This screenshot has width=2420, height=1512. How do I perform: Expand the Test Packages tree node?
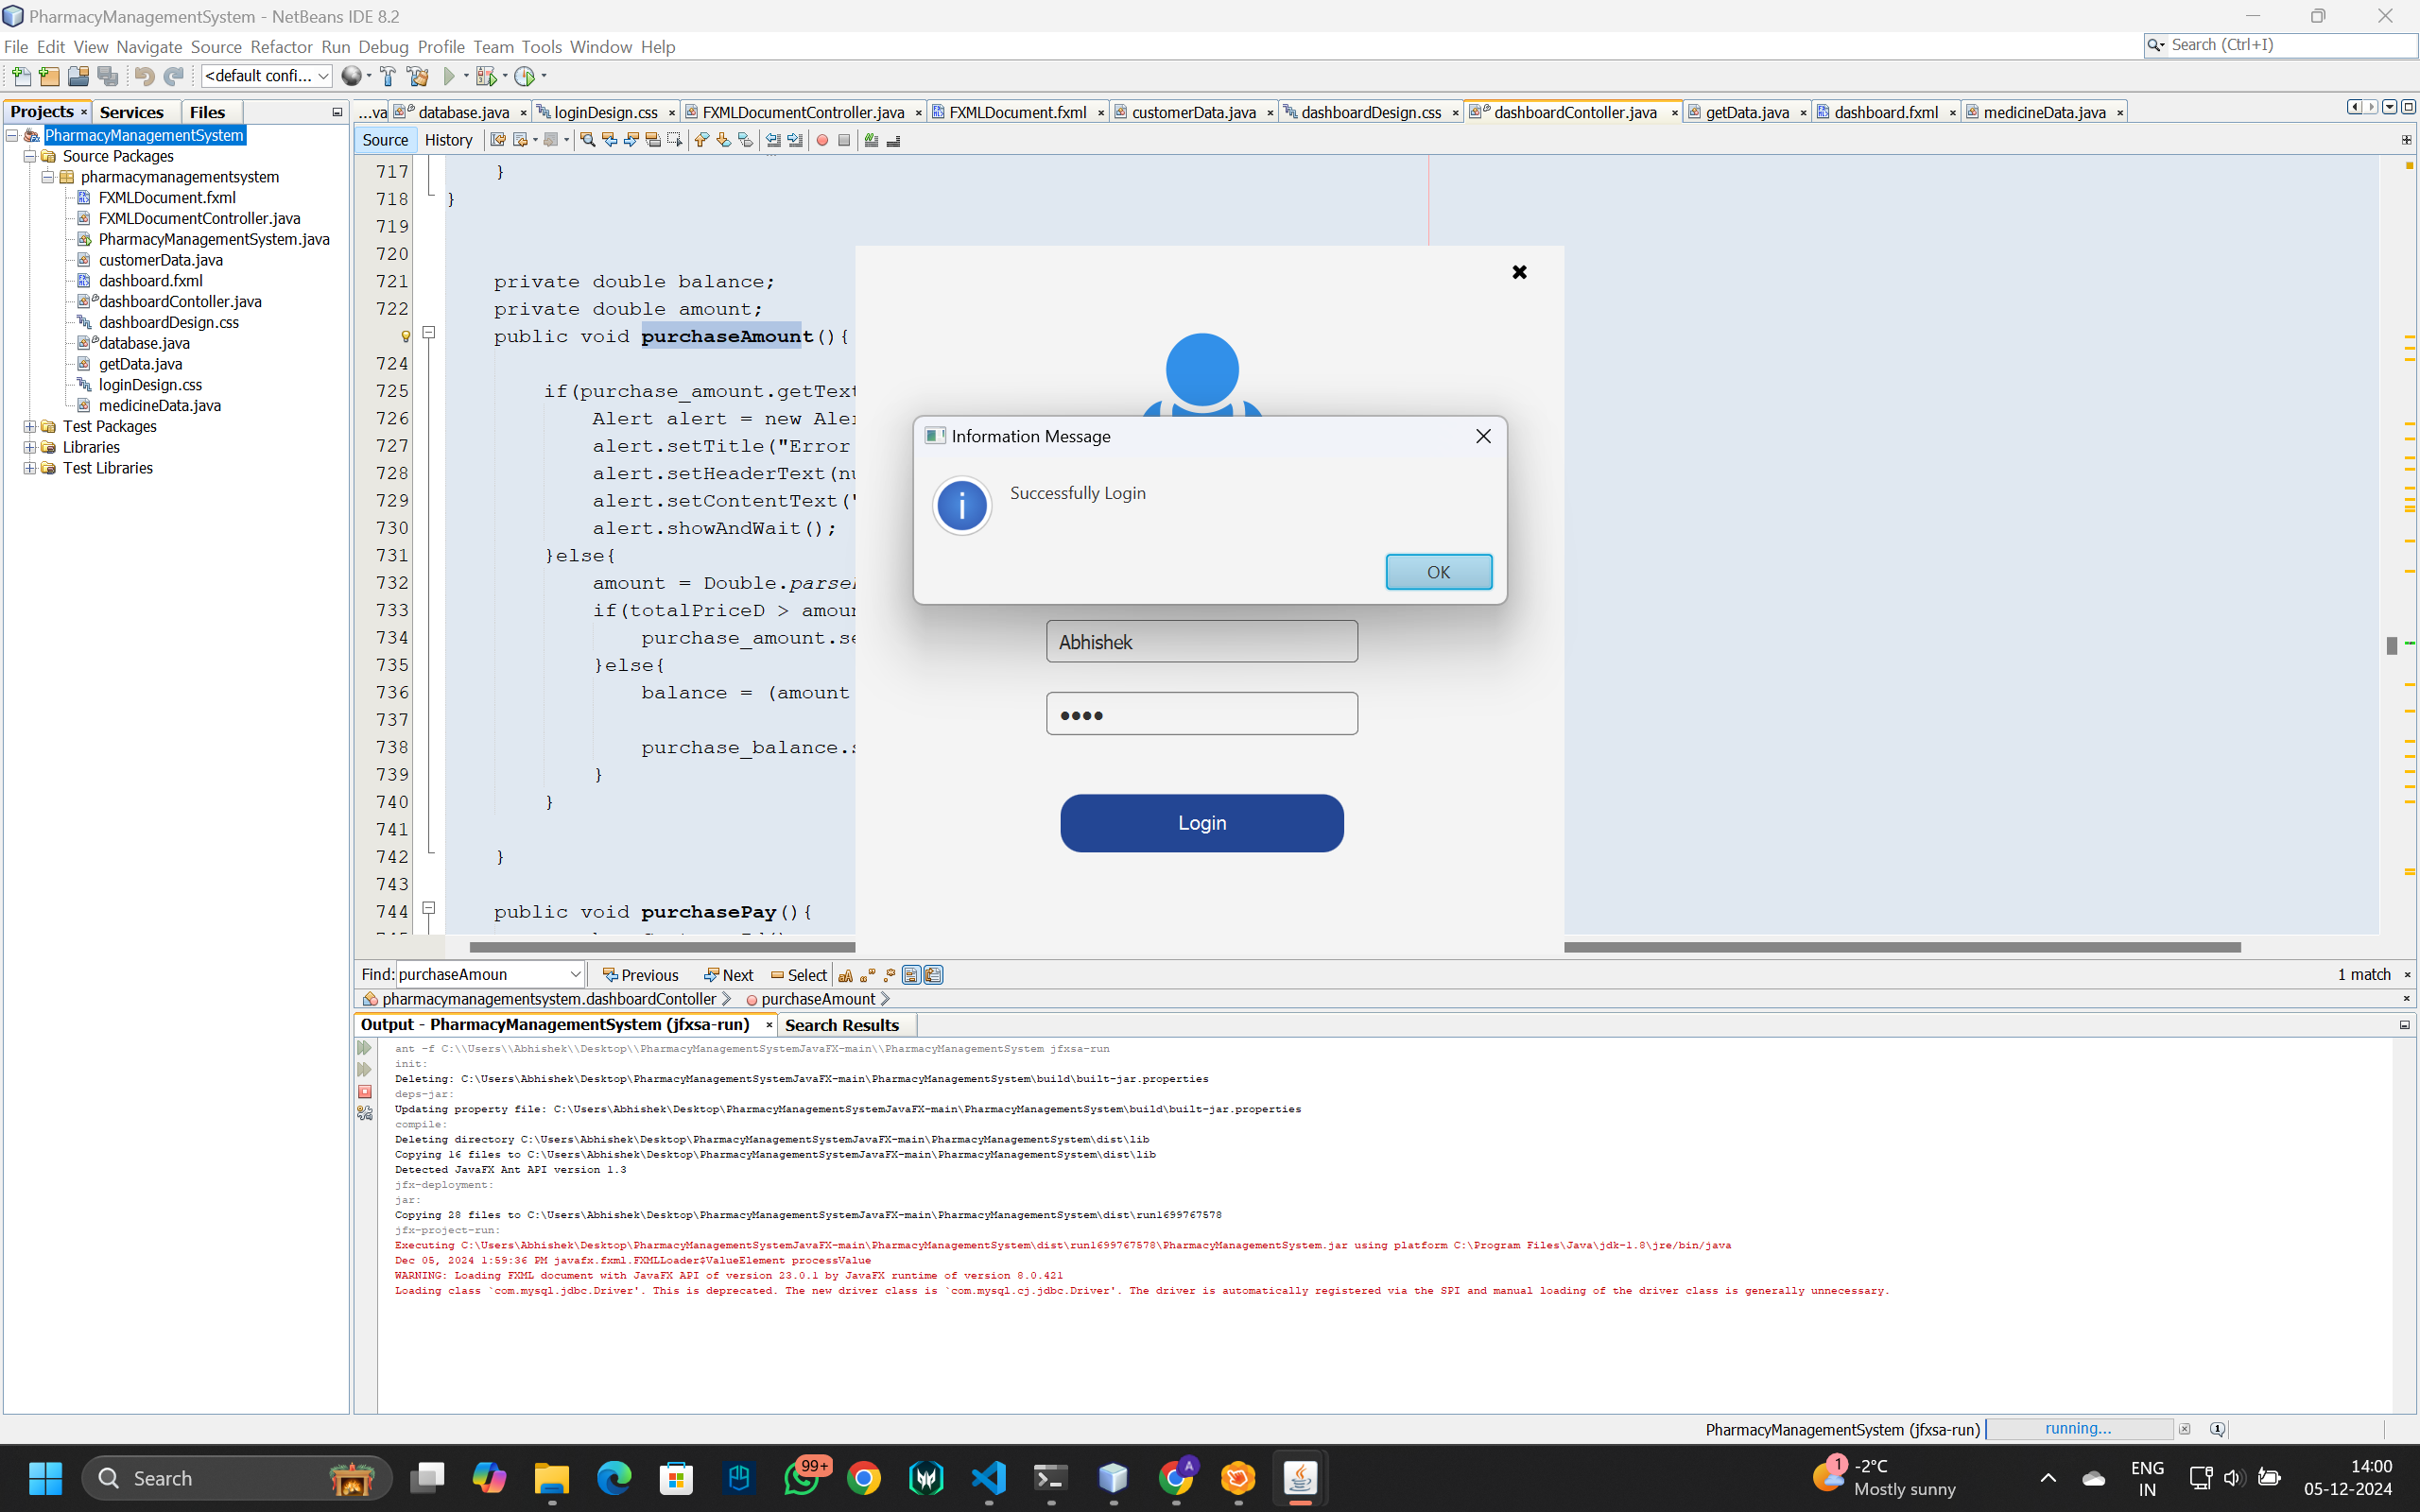tap(30, 426)
